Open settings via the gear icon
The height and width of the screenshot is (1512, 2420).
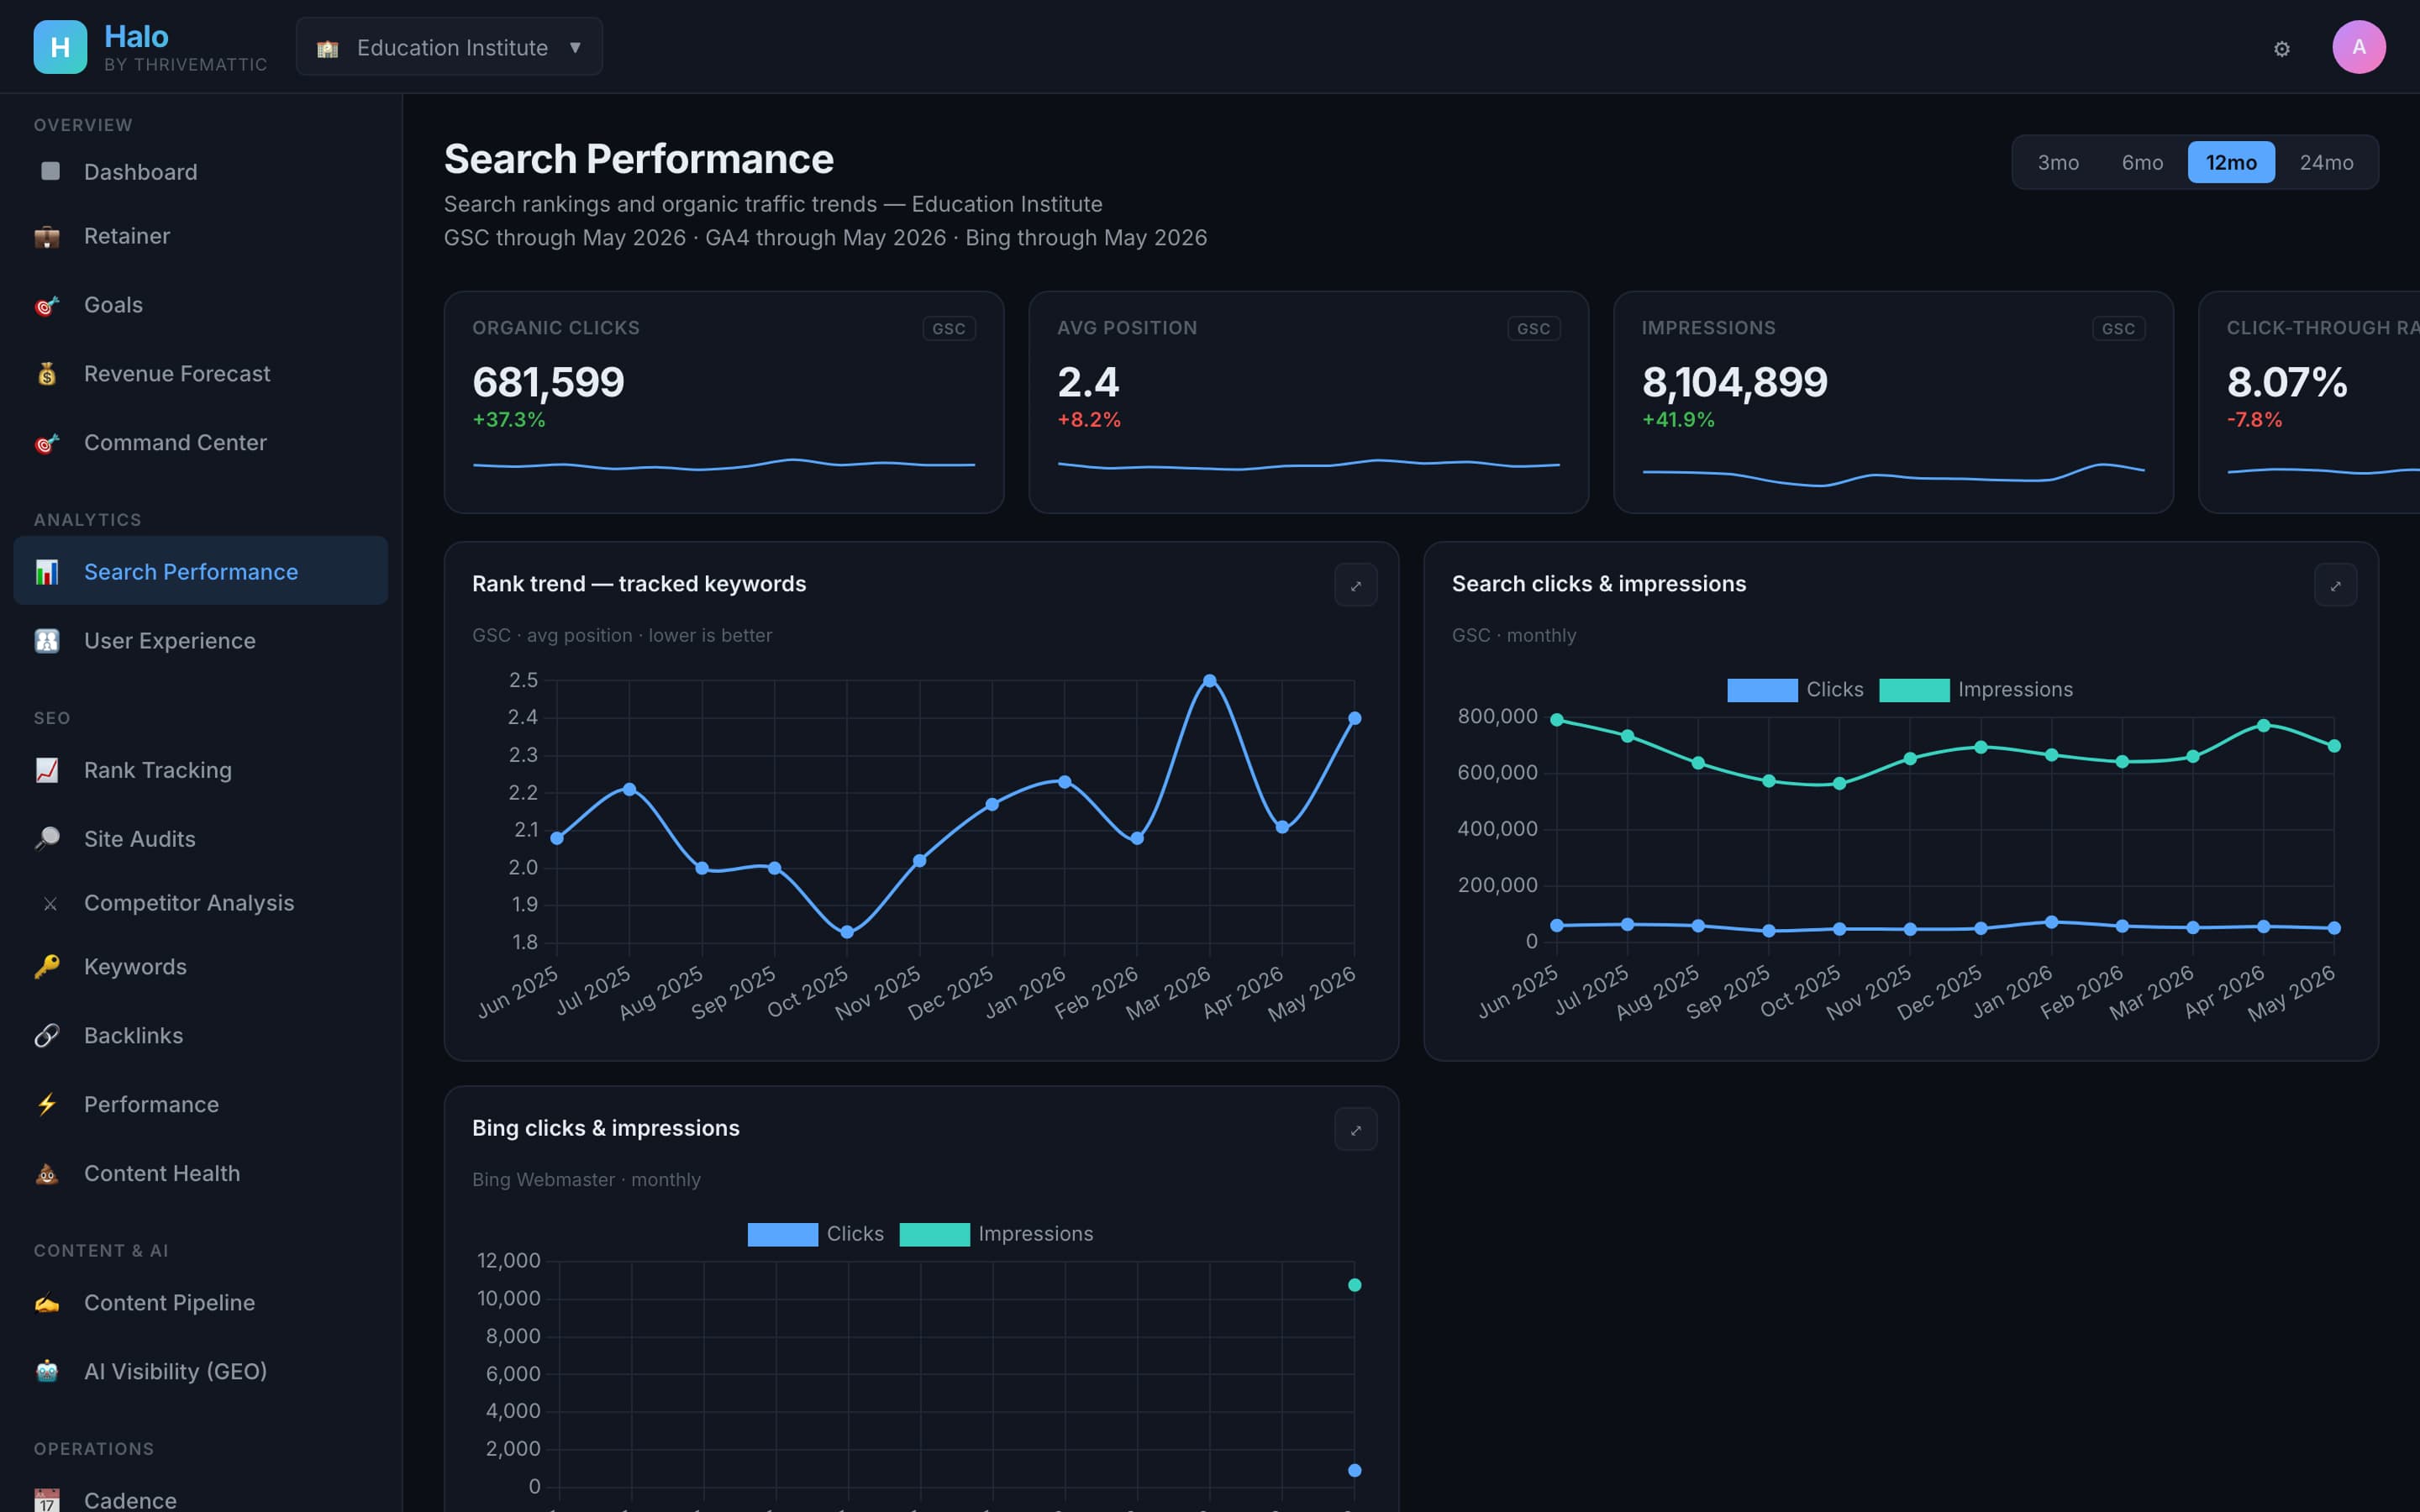pyautogui.click(x=2281, y=48)
